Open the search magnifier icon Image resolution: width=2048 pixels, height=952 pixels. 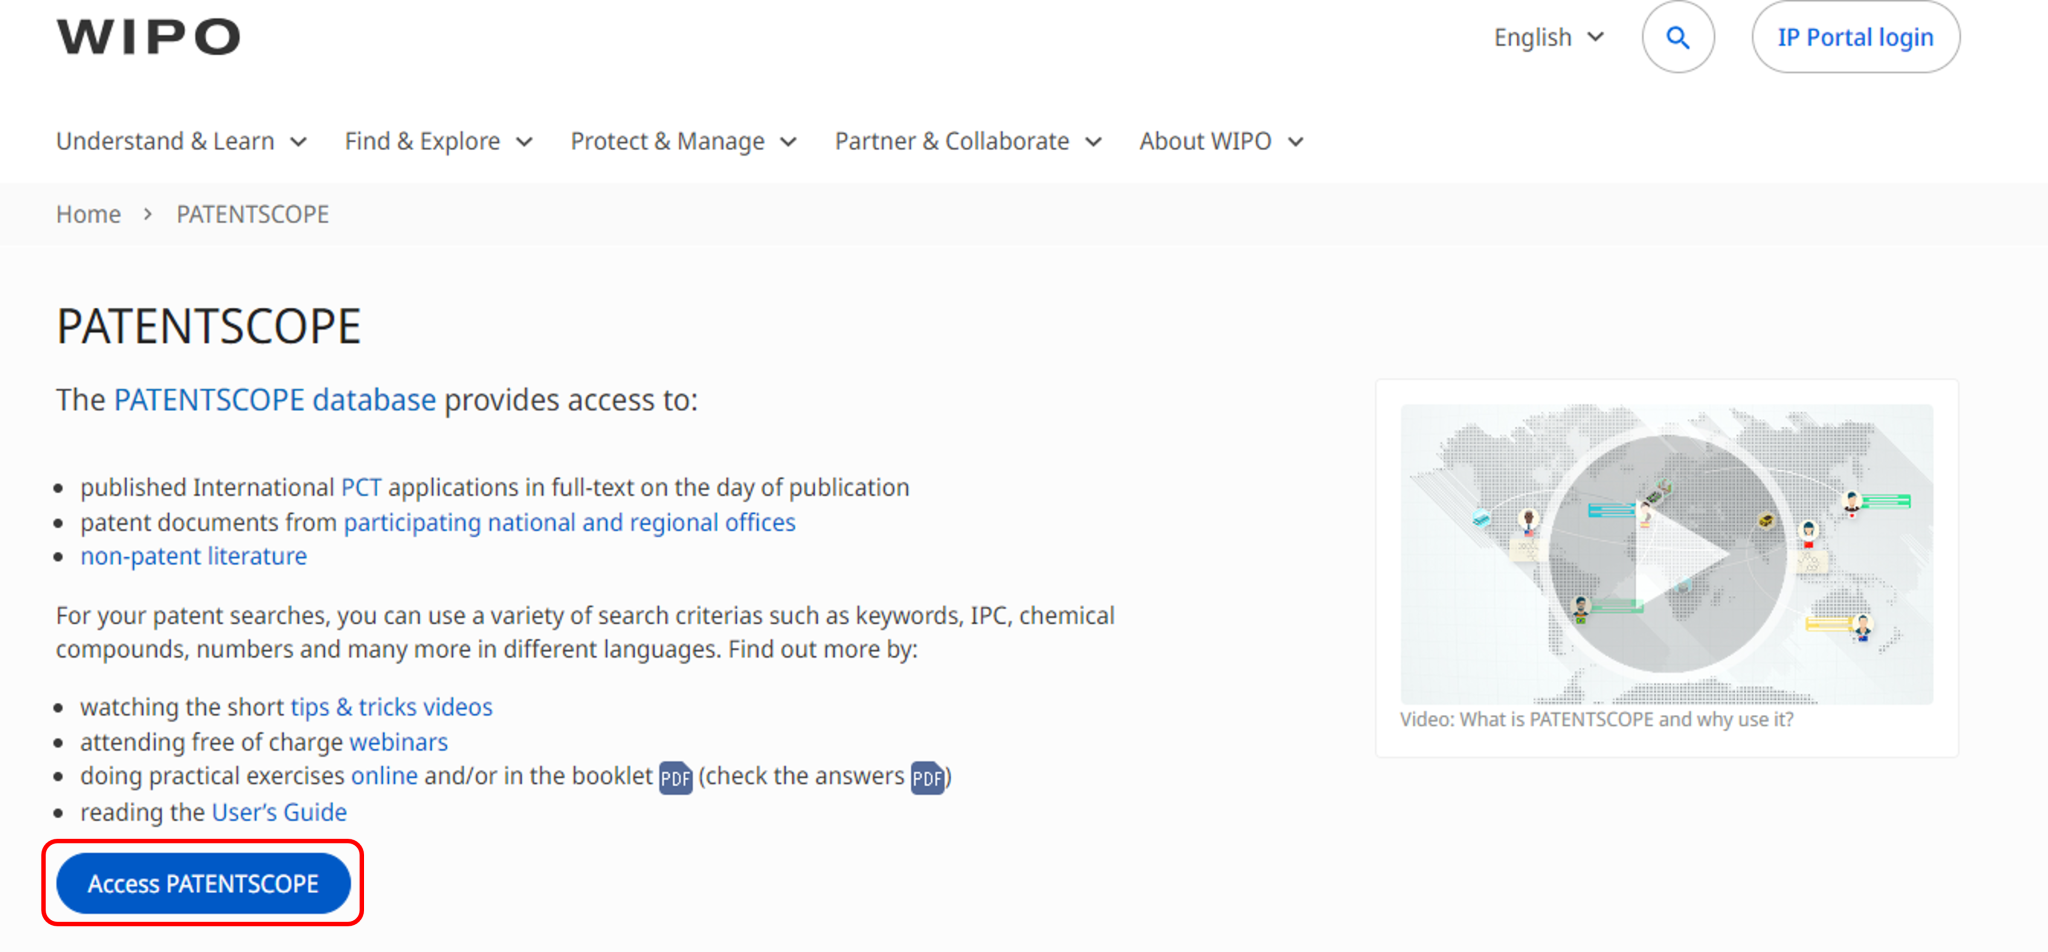click(1677, 38)
